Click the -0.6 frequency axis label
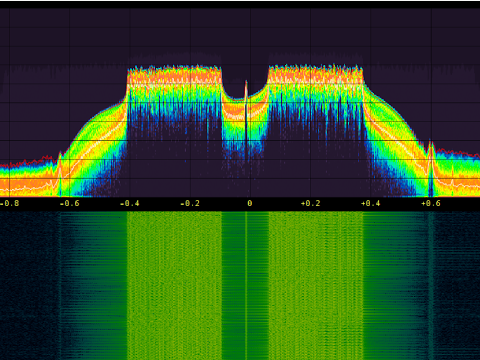This screenshot has width=480, height=360. pos(69,203)
